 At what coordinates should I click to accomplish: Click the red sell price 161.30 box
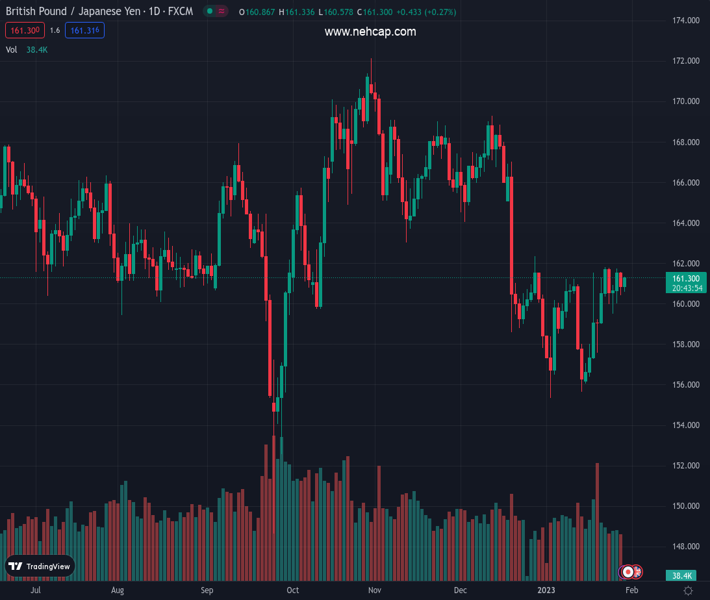22,31
